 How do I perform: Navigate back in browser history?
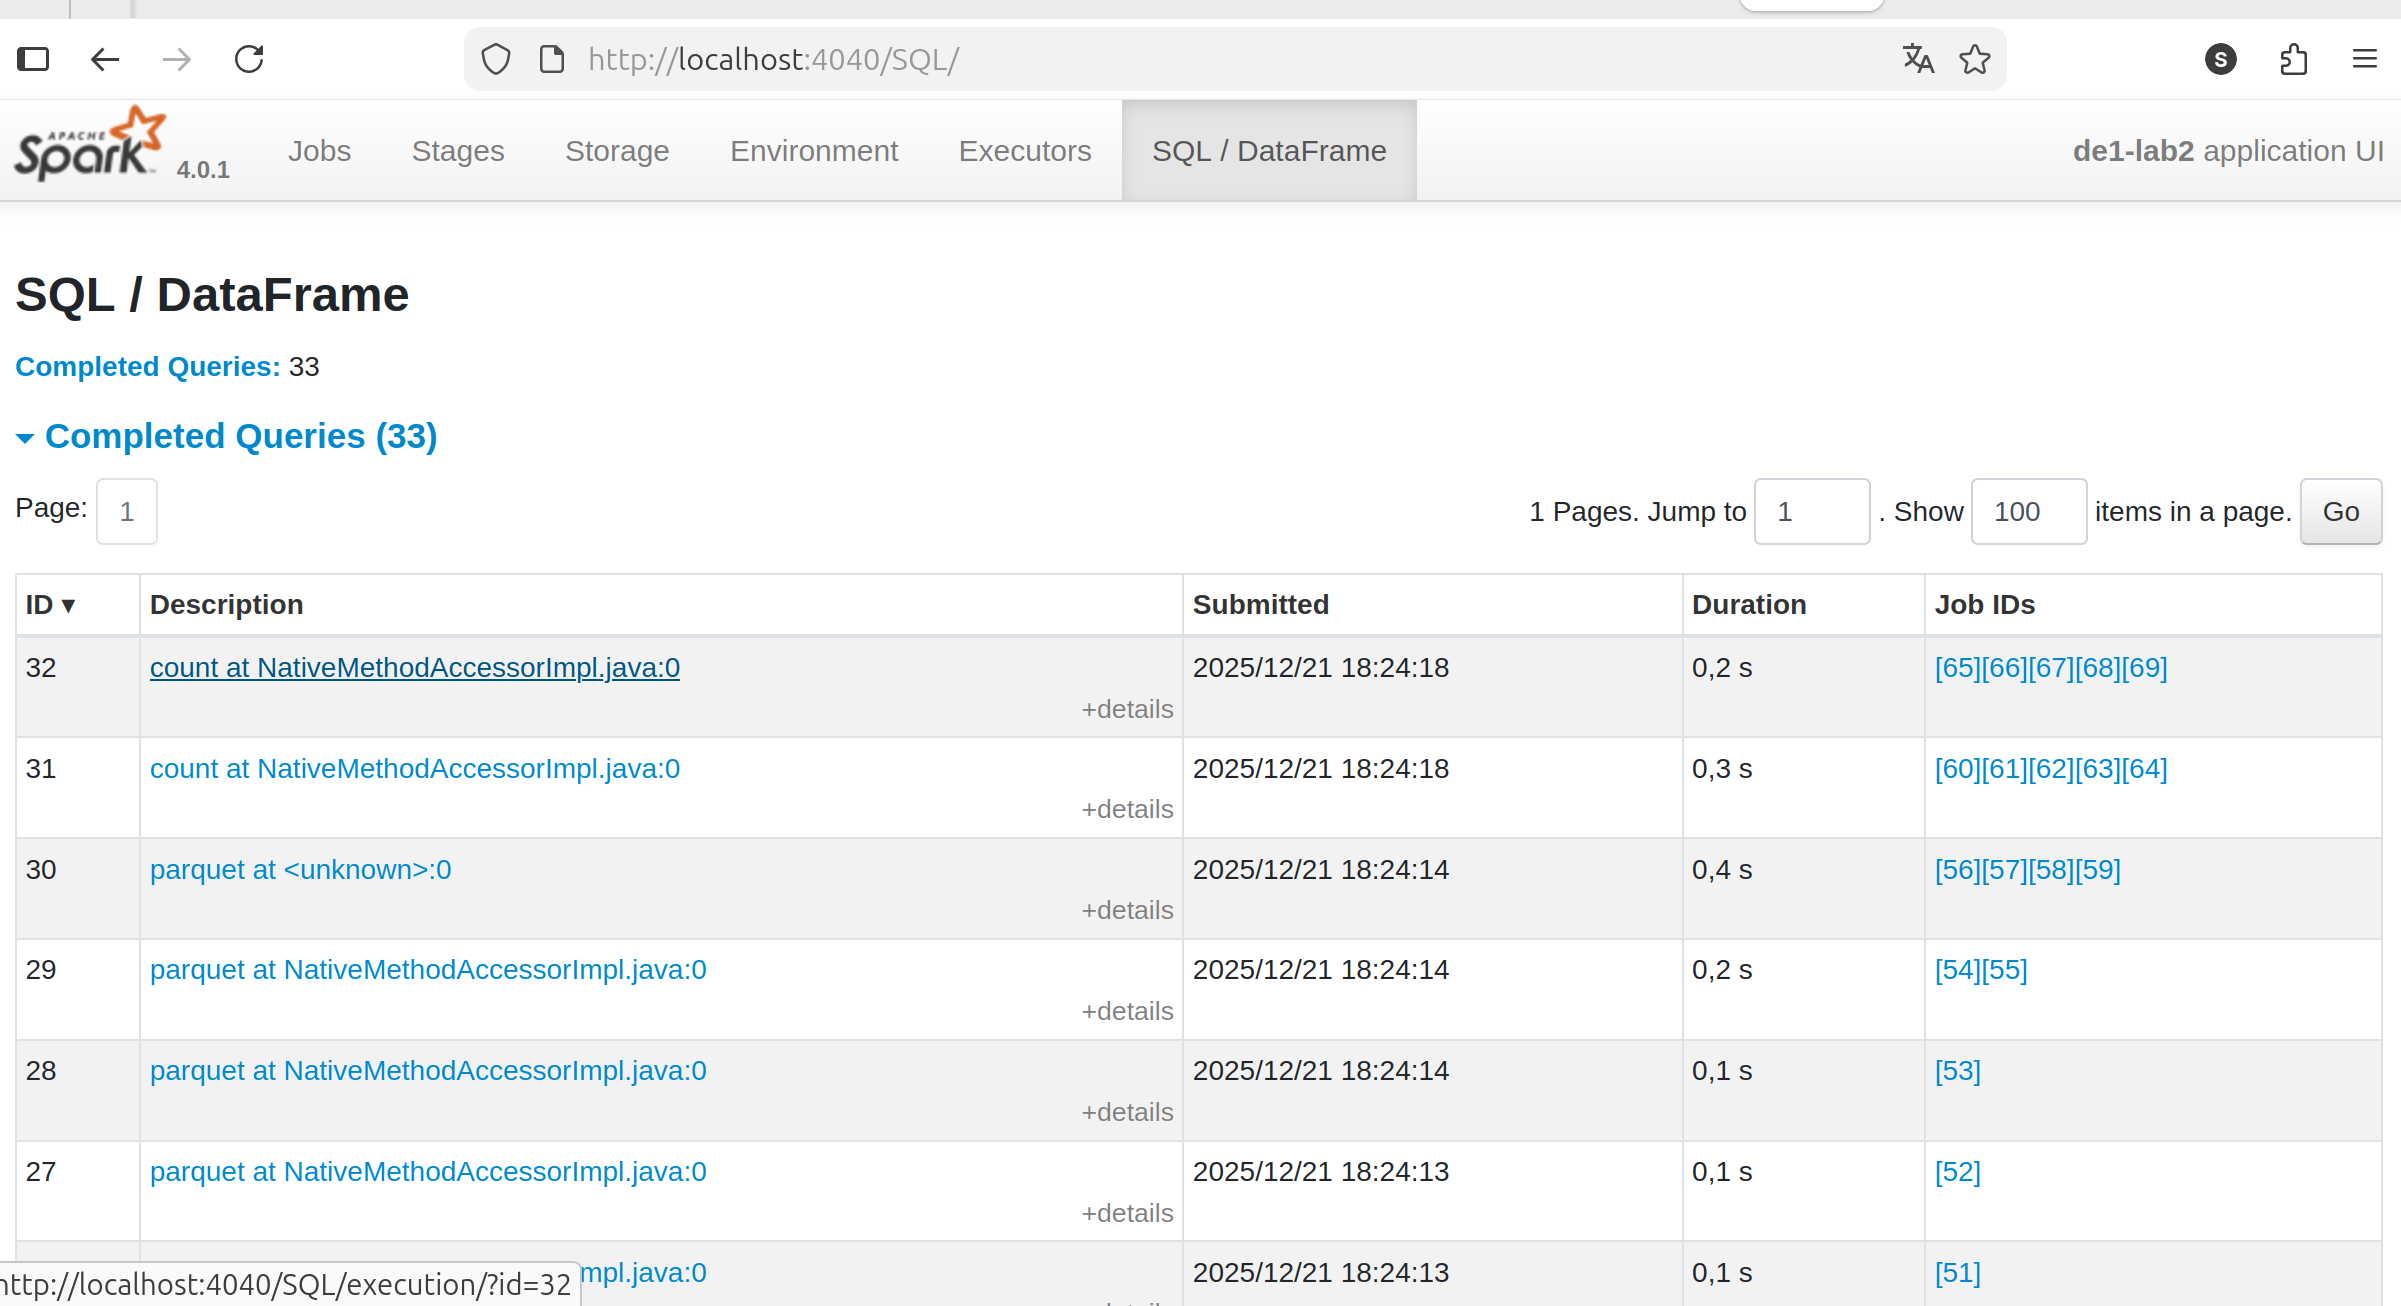tap(105, 58)
